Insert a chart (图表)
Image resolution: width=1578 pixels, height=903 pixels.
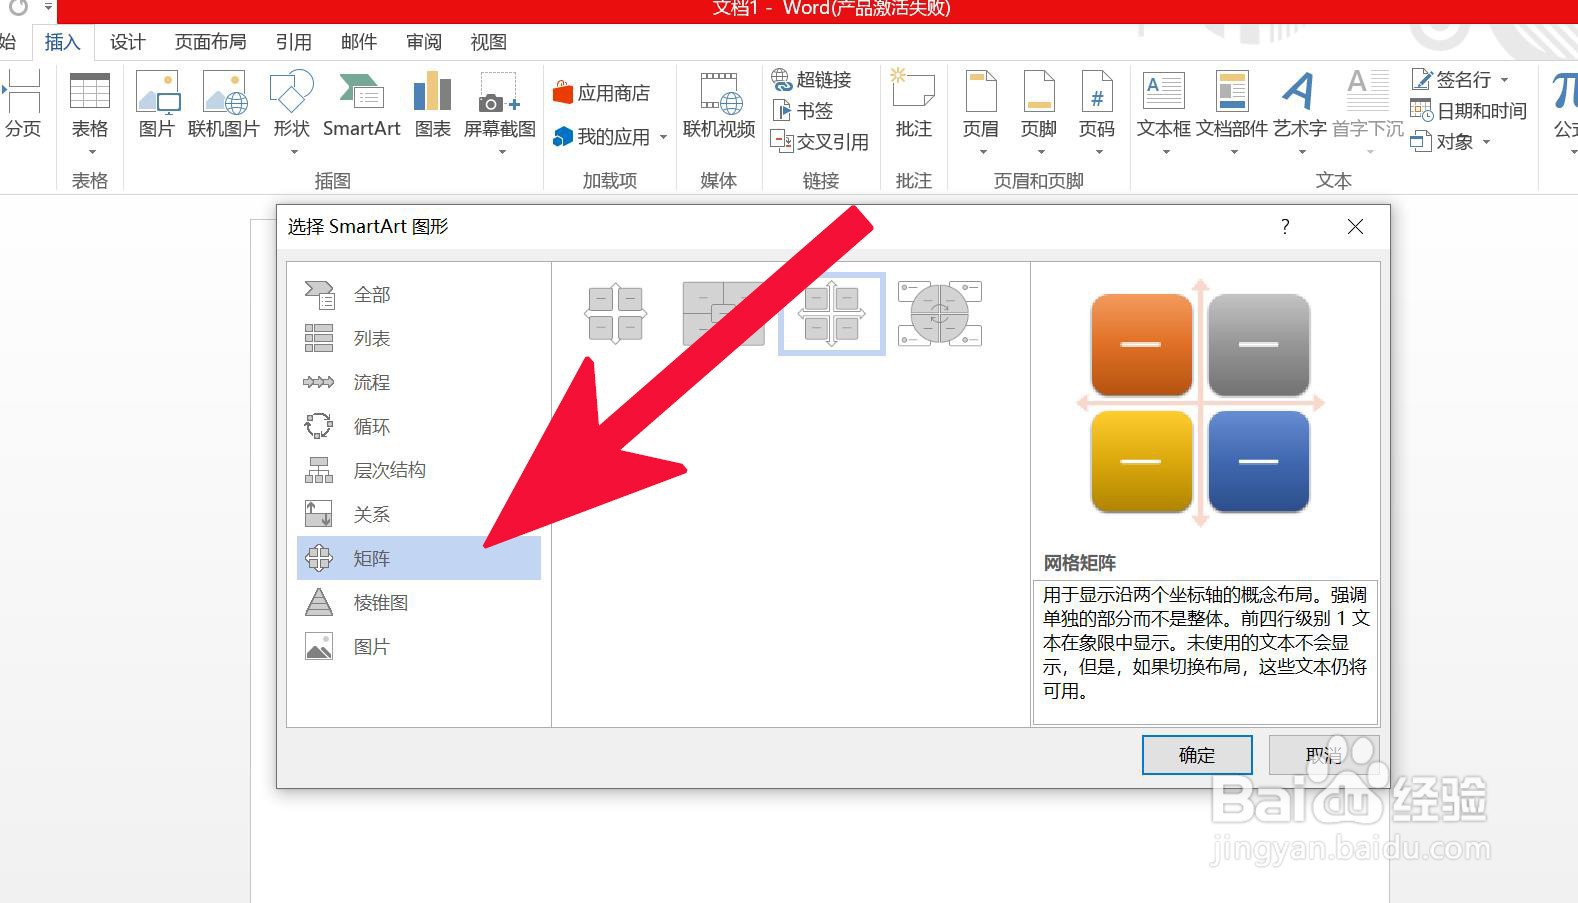pyautogui.click(x=432, y=104)
